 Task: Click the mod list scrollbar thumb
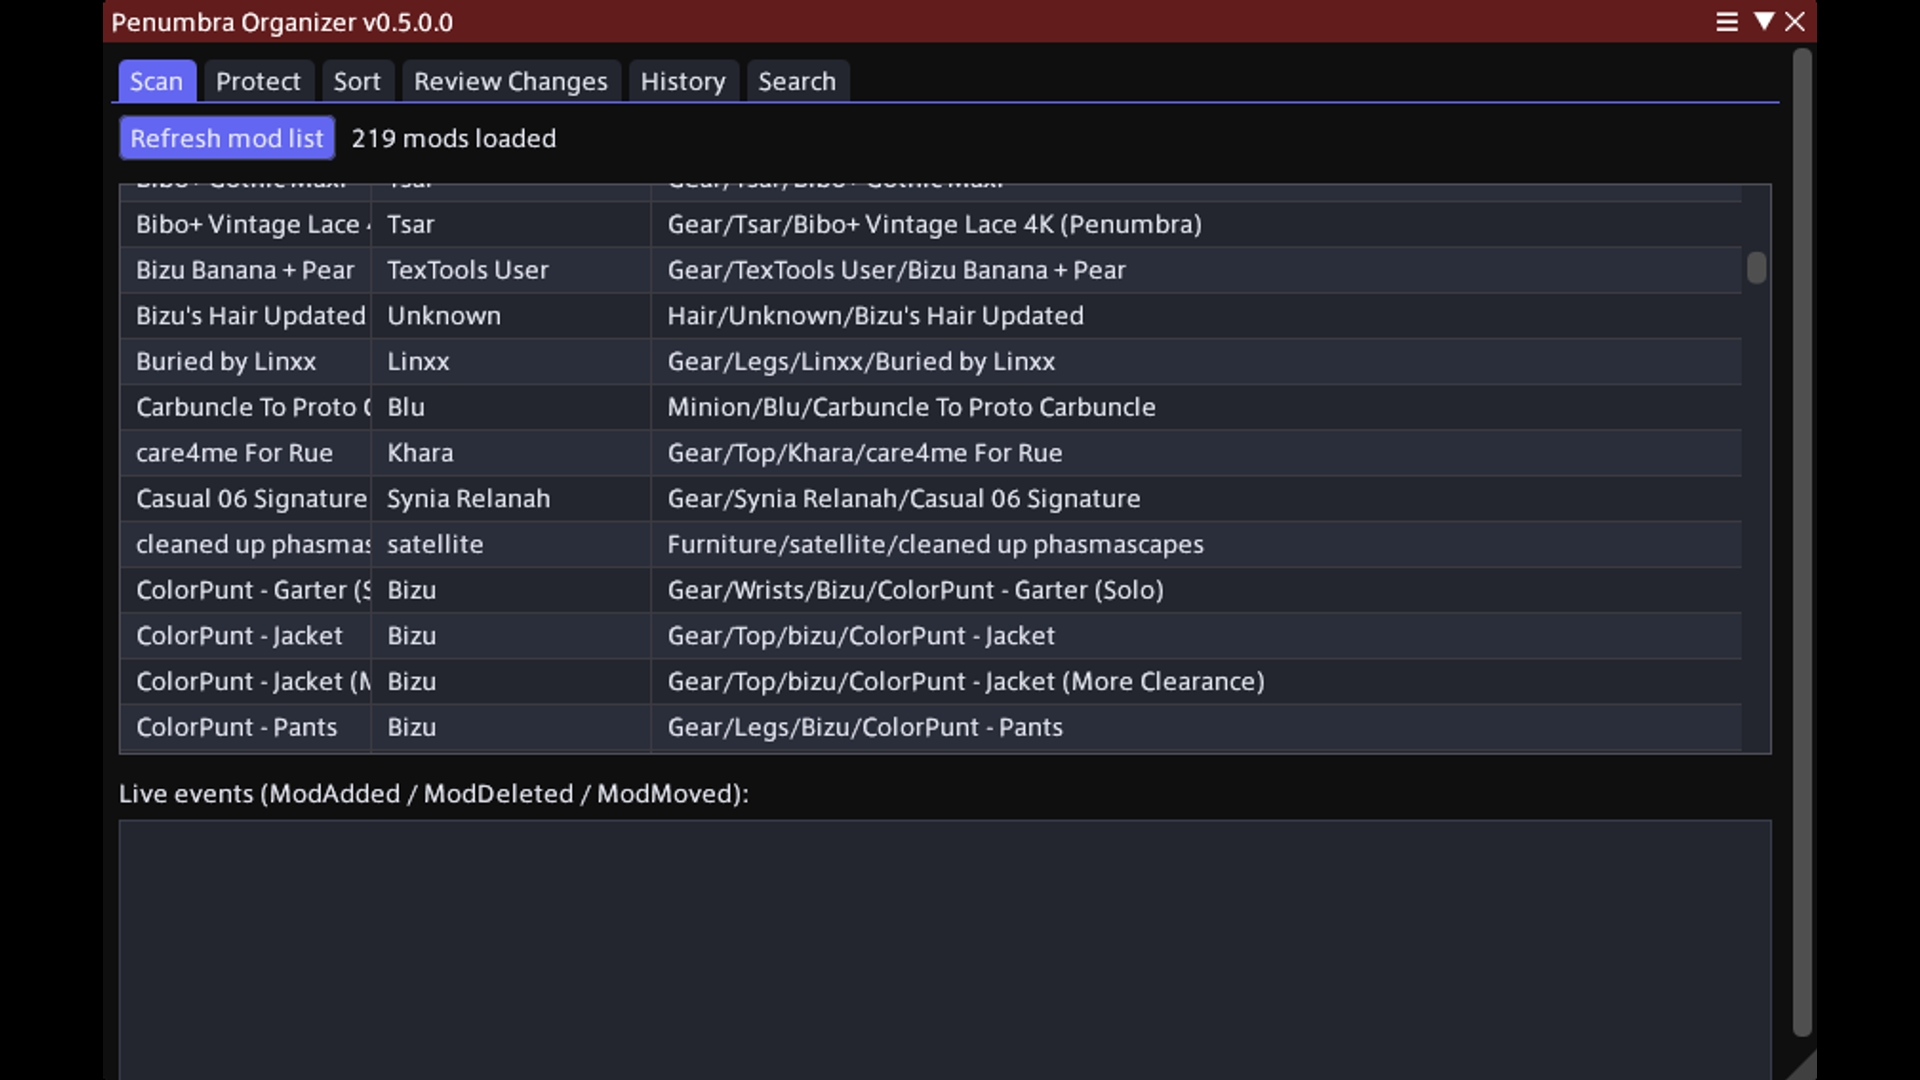(1756, 268)
